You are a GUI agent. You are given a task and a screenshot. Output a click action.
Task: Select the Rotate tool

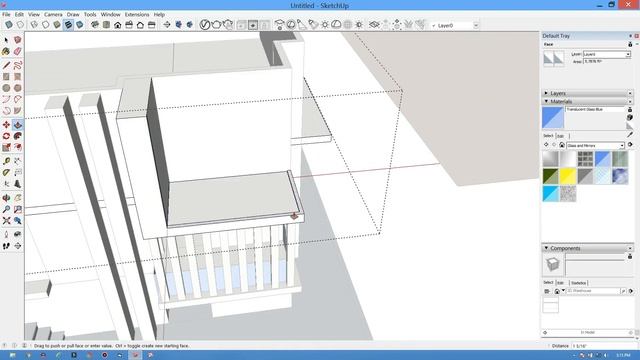click(x=6, y=136)
